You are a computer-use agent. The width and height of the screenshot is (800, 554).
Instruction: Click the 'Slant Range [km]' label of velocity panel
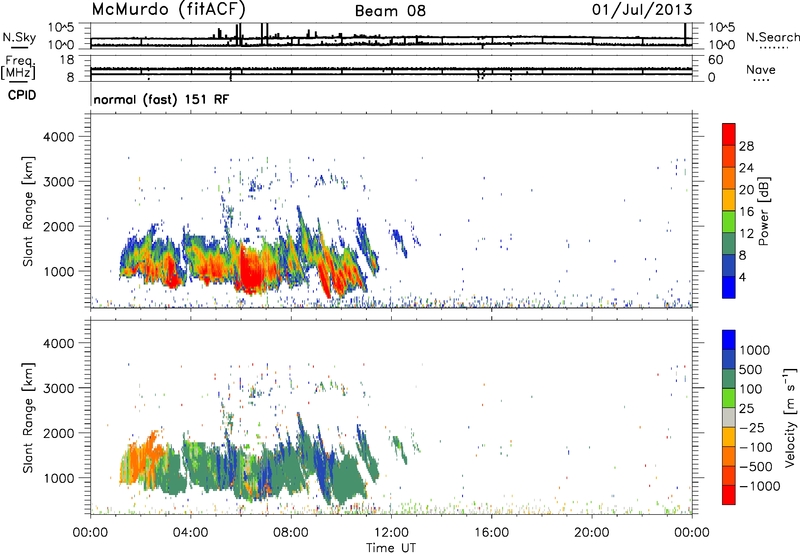tap(28, 417)
